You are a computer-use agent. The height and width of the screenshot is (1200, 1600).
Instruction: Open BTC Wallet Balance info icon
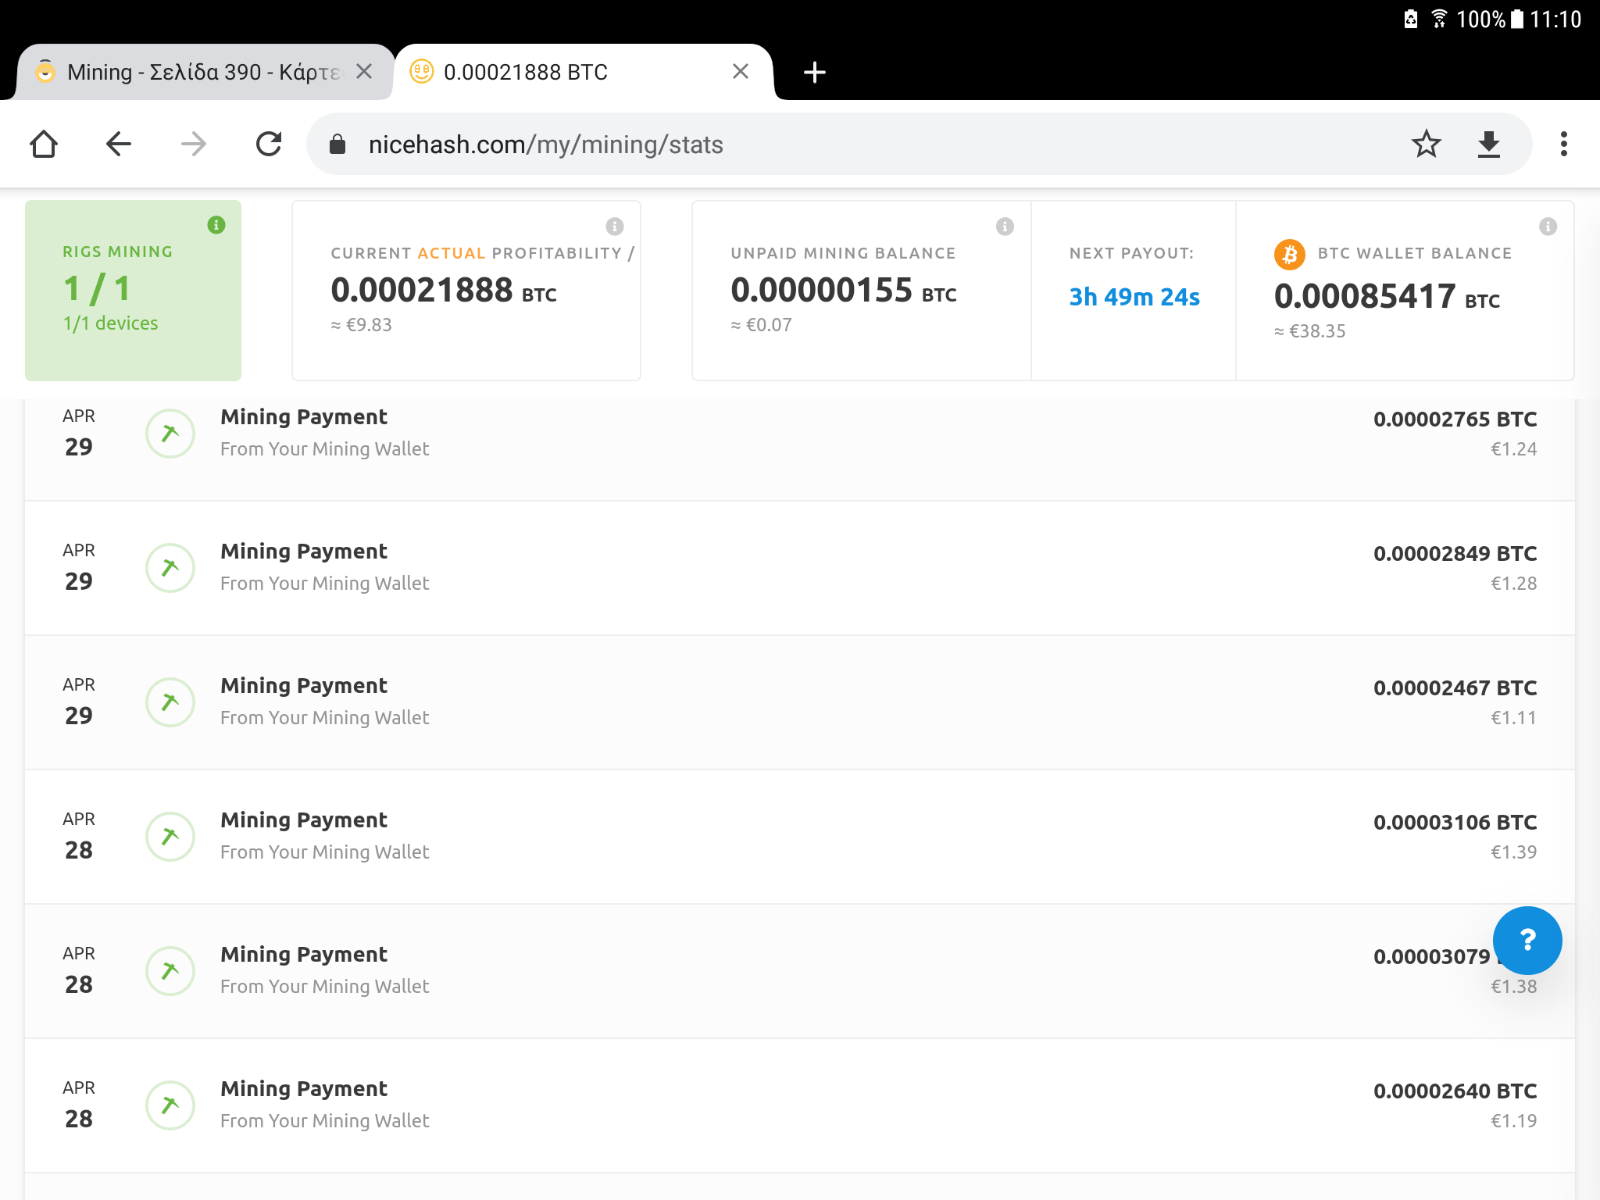[1548, 227]
